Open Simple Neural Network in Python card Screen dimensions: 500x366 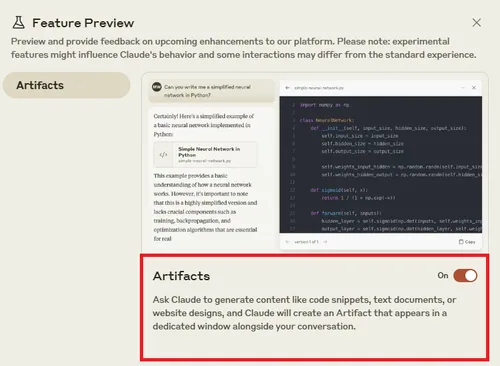coord(205,155)
